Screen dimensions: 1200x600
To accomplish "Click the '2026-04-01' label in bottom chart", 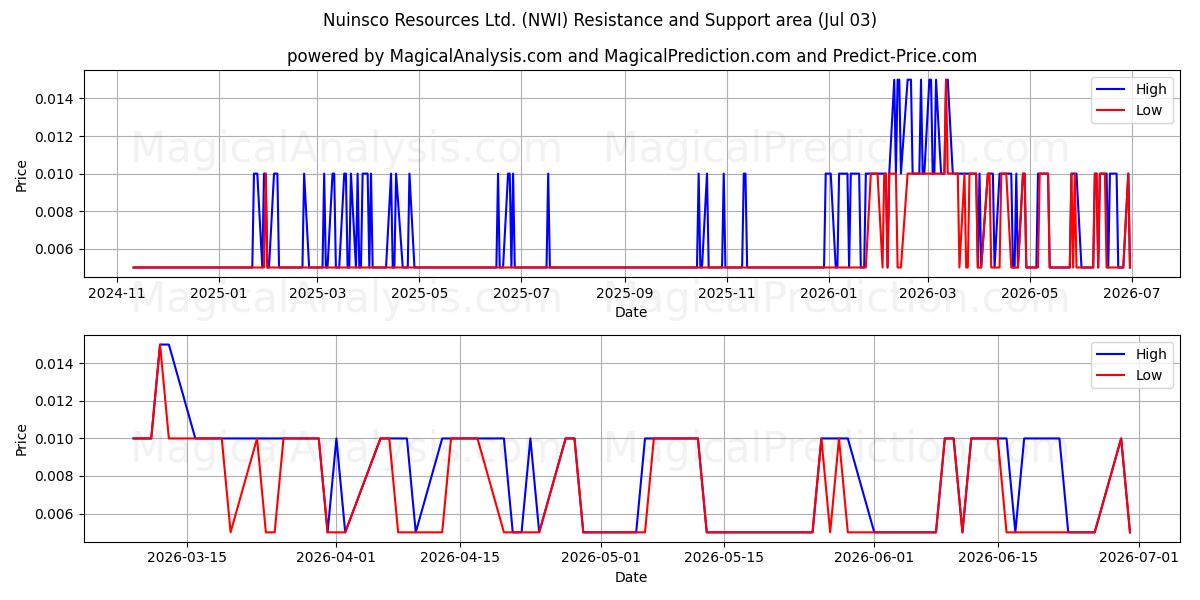I will 336,559.
